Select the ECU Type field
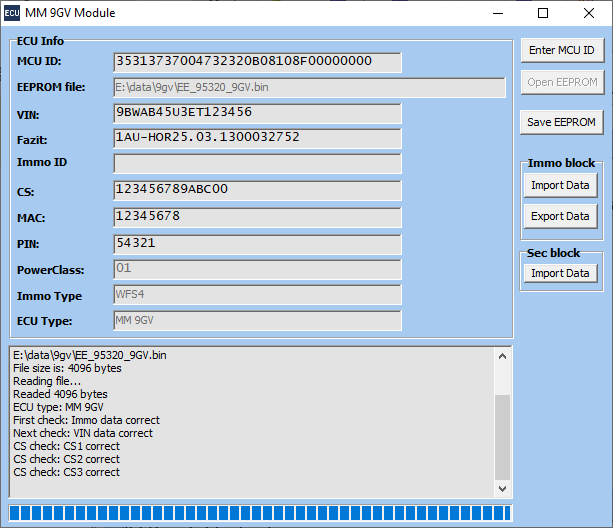The image size is (613, 528). pyautogui.click(x=257, y=320)
